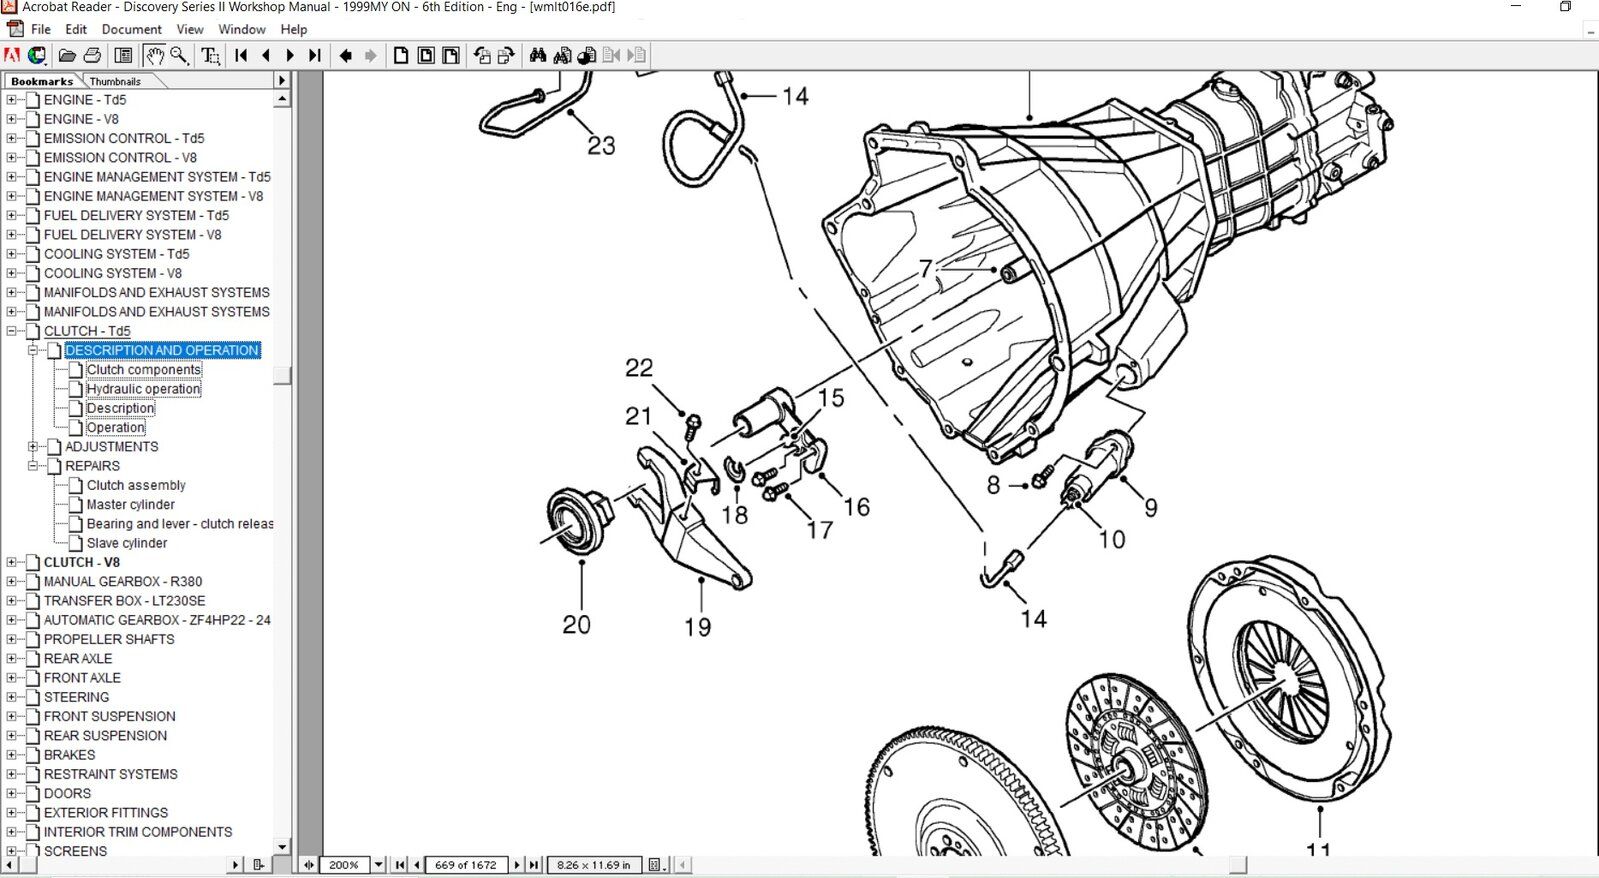Click status bar Last Page button

point(534,865)
